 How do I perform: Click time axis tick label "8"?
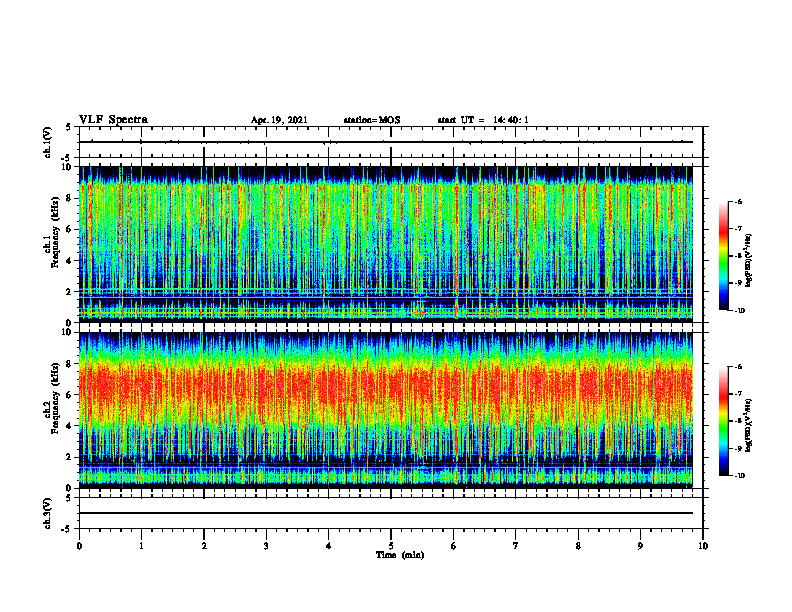(x=578, y=546)
